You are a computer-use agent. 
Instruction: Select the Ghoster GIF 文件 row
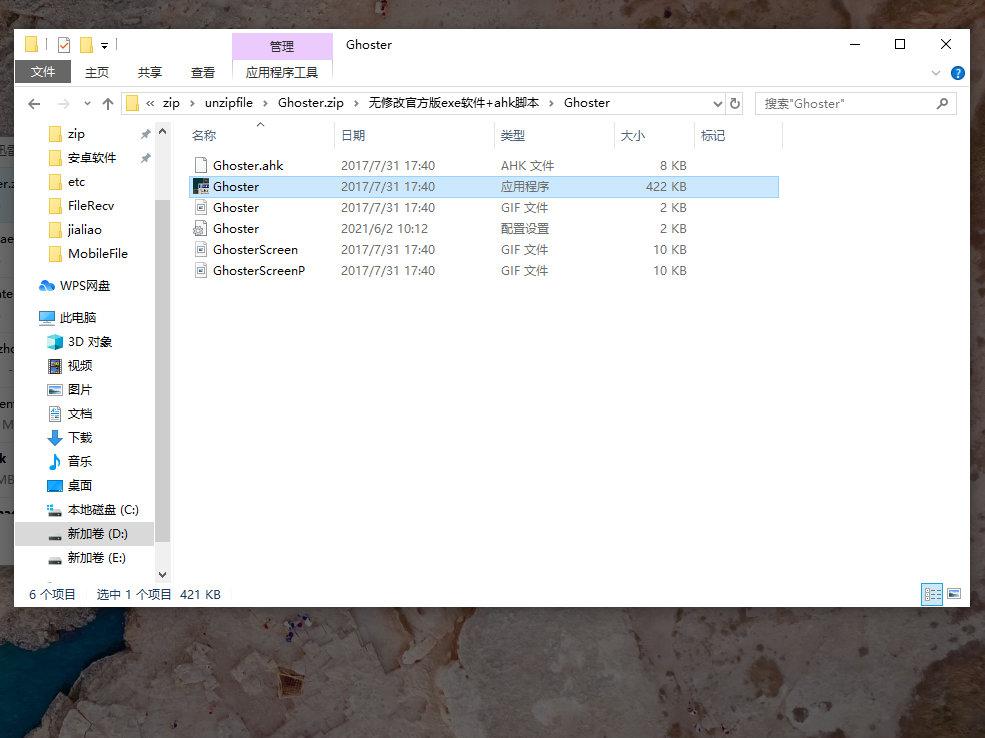[484, 208]
